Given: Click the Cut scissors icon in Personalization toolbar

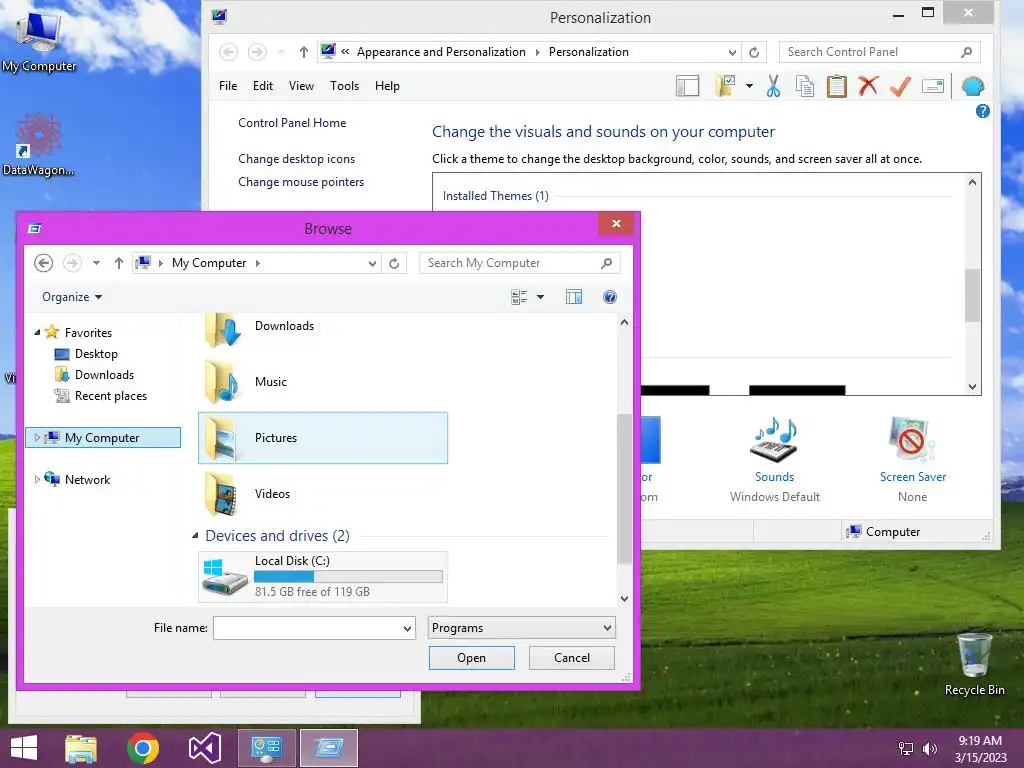Looking at the screenshot, I should [x=773, y=86].
